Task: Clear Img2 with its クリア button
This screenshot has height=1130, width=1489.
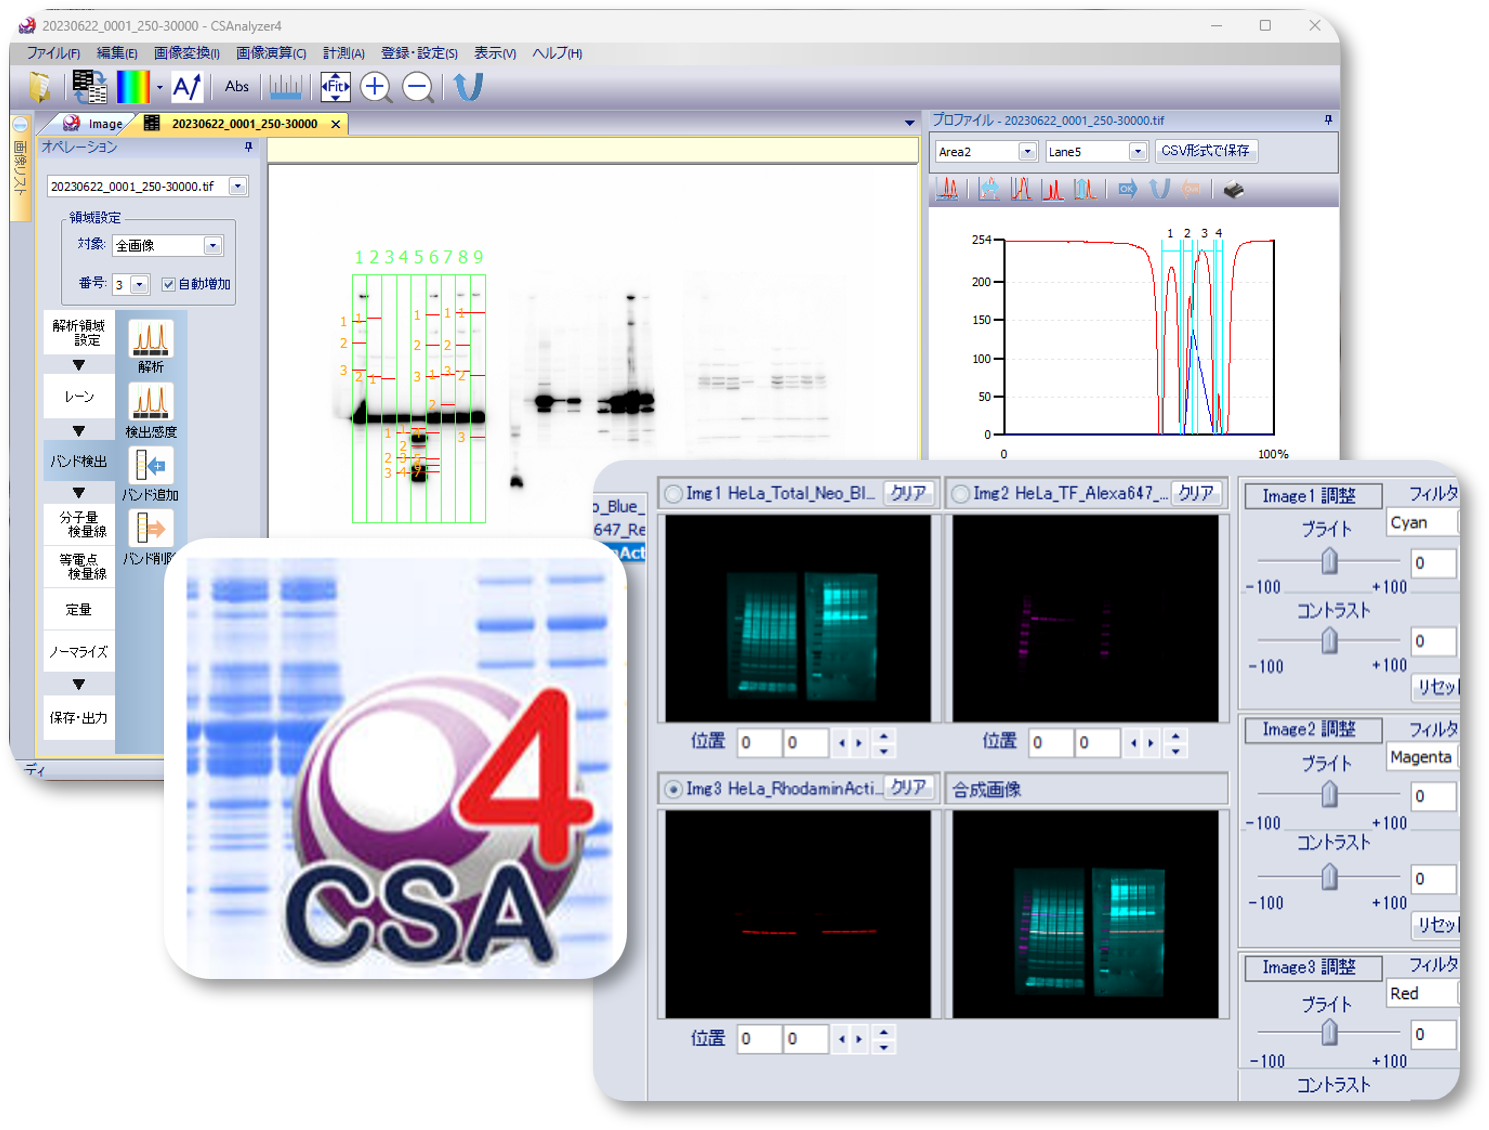Action: [x=1196, y=493]
